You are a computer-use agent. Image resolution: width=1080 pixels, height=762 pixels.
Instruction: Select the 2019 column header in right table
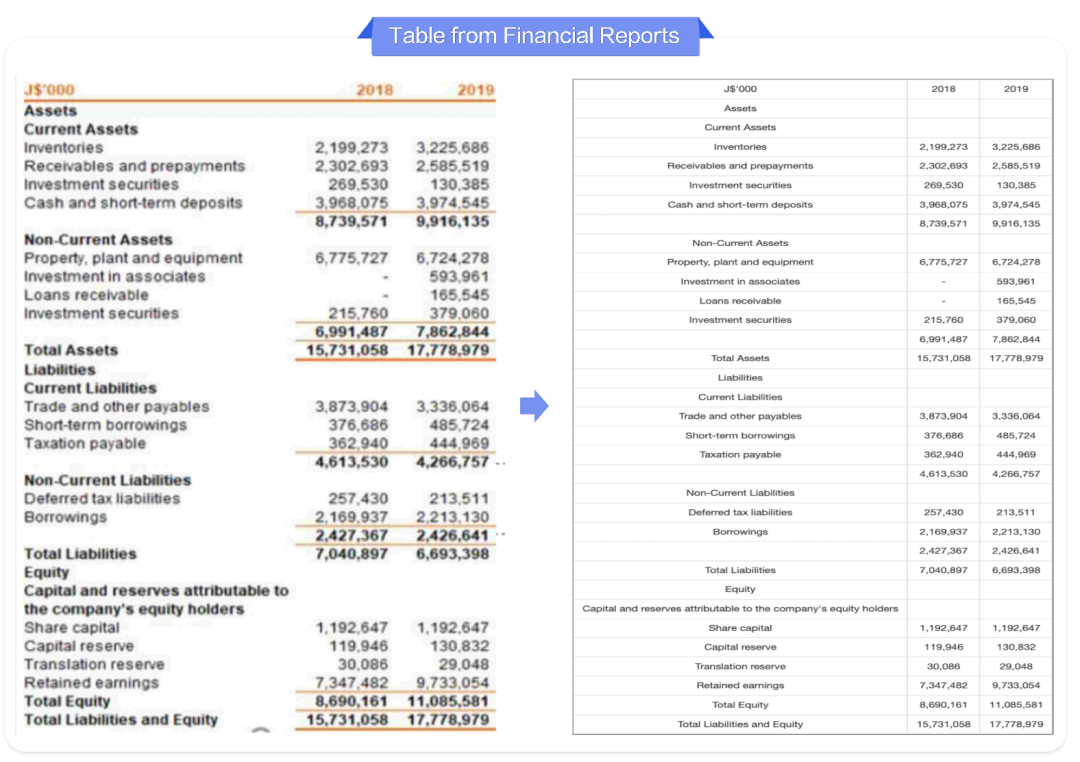coord(1015,89)
